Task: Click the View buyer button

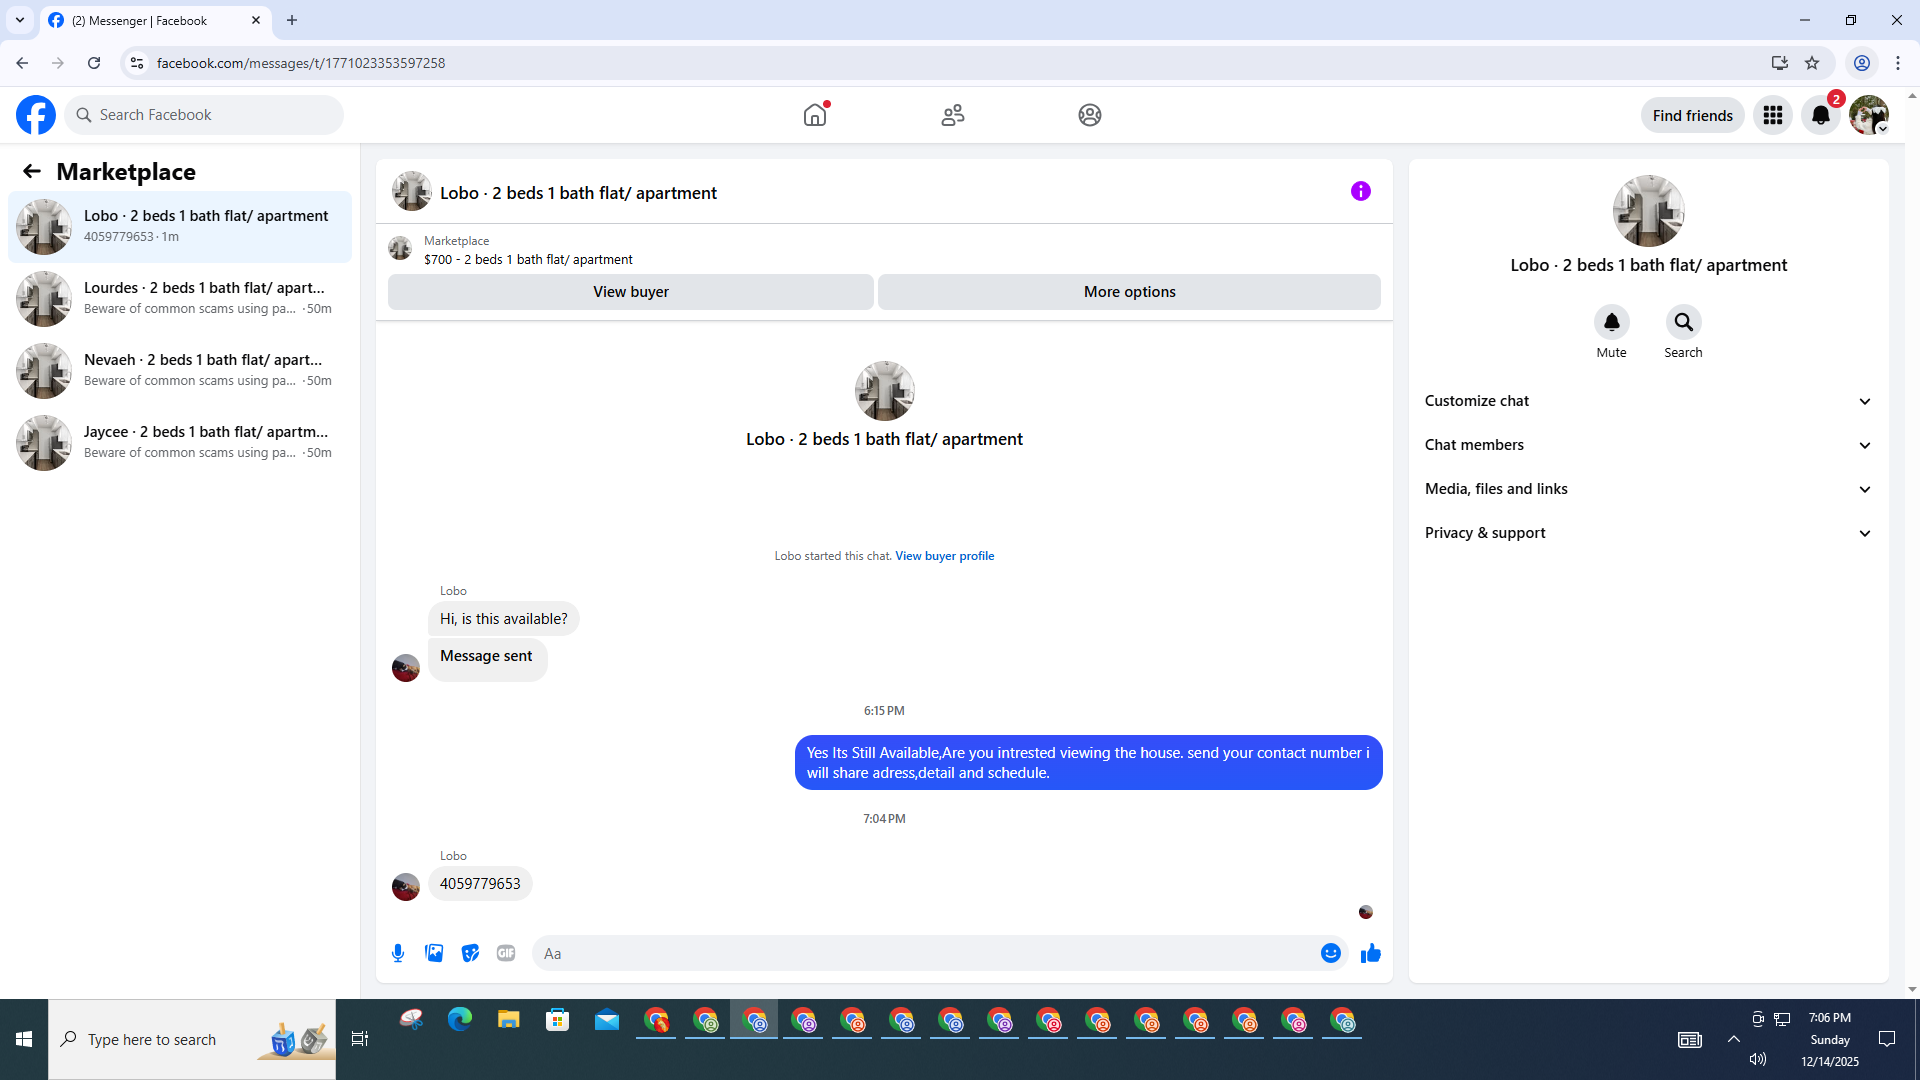Action: (630, 292)
